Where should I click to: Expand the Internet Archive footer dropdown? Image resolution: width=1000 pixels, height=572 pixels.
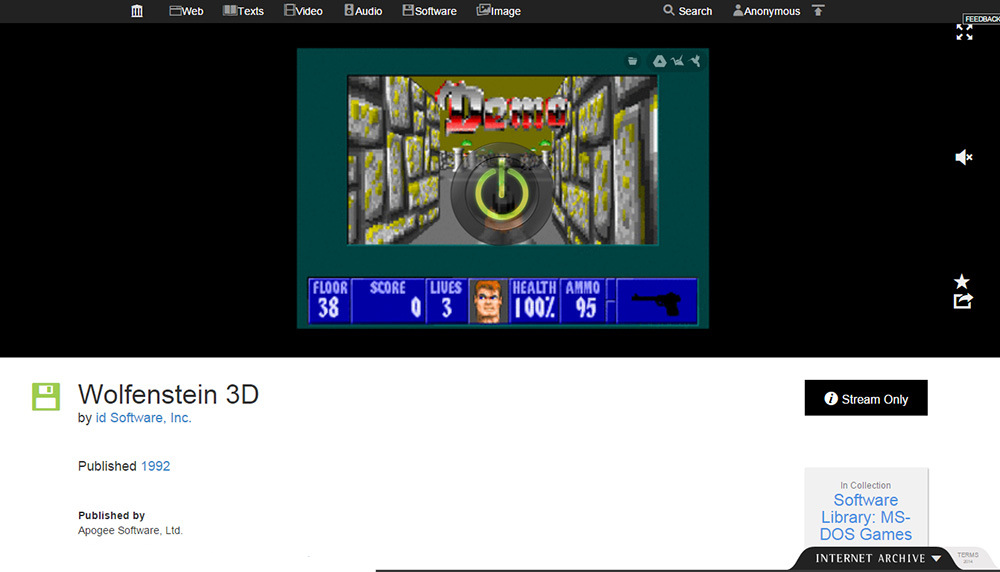877,558
